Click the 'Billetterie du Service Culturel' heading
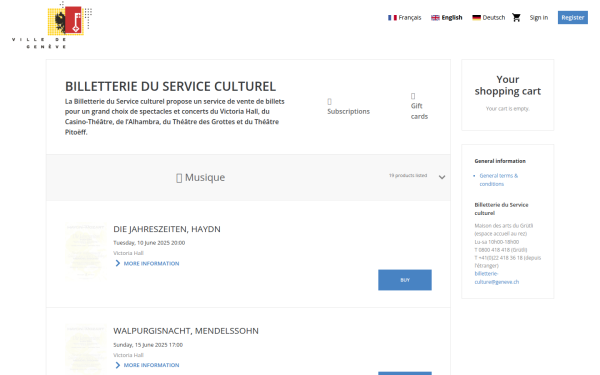This screenshot has height=375, width=600. 170,86
